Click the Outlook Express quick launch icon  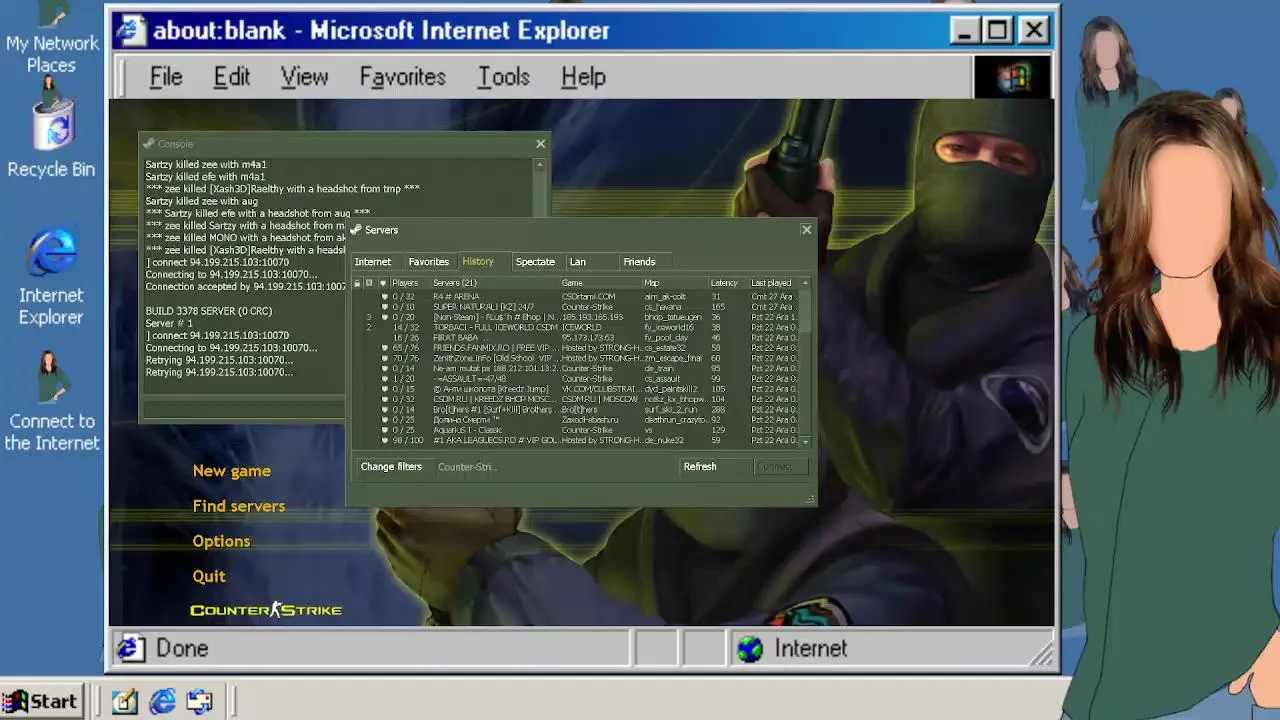point(199,702)
